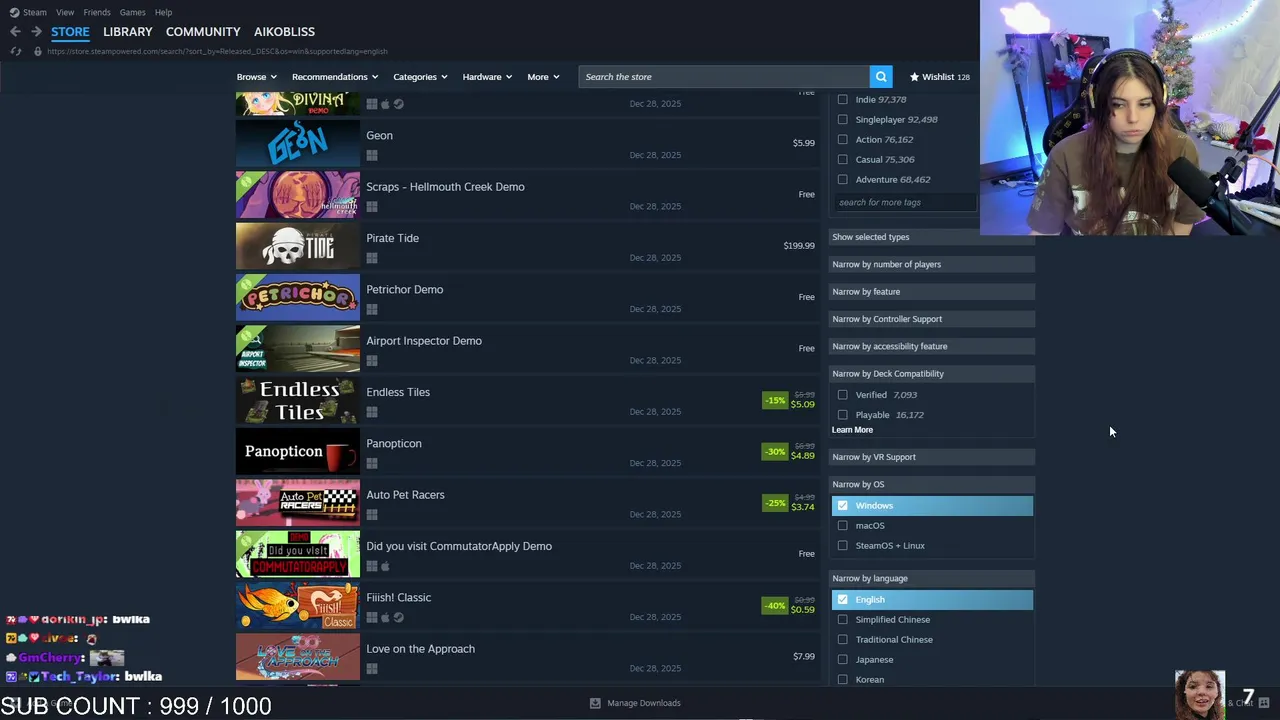This screenshot has width=1280, height=720.
Task: Click the Windows platform icon under Geon
Action: pos(372,155)
